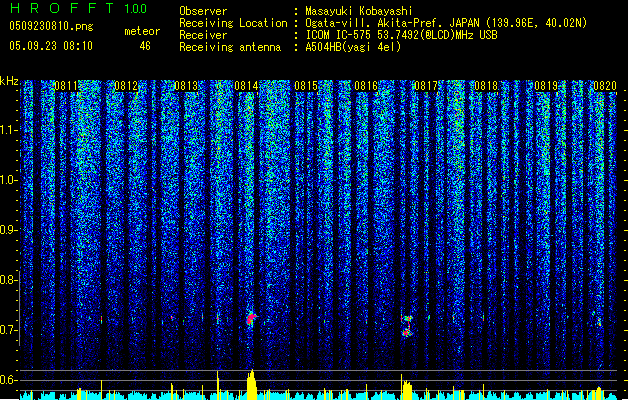Click the time marker 0817

[426, 86]
